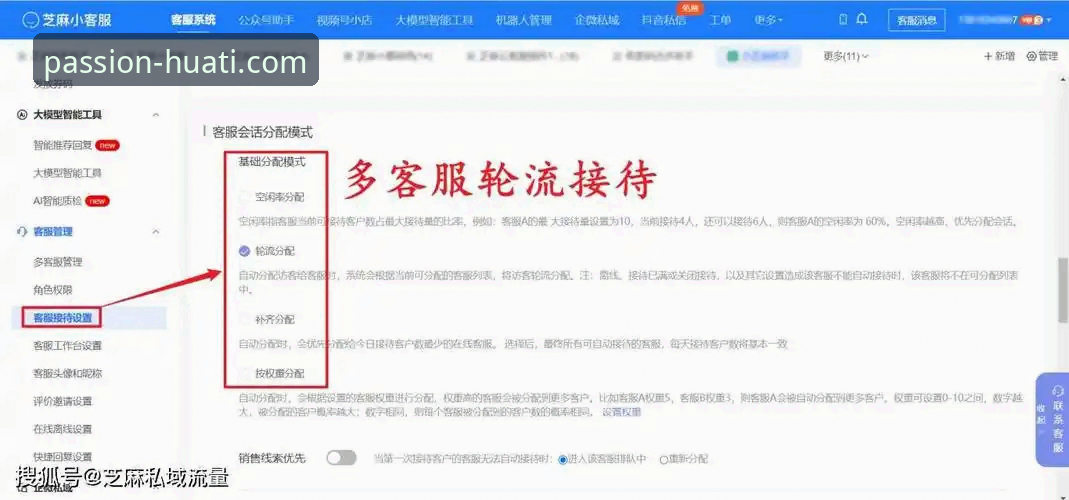Open the notification bell

click(x=862, y=19)
